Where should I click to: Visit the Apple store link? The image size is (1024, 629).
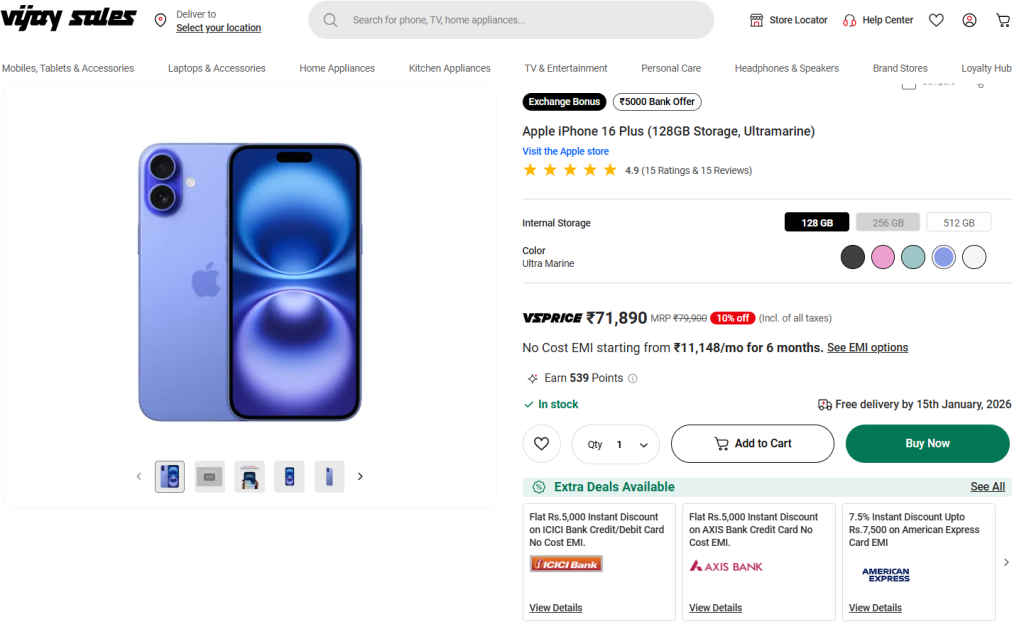(x=565, y=152)
